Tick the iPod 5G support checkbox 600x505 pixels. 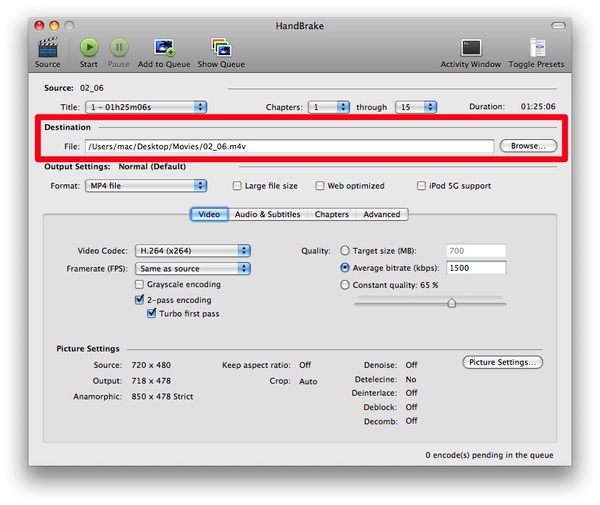click(421, 186)
